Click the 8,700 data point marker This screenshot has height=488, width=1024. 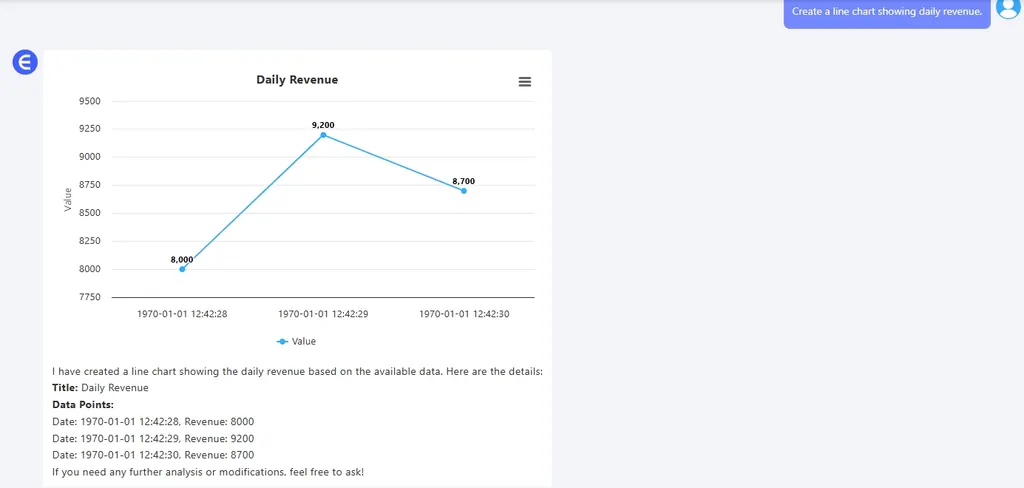point(464,191)
